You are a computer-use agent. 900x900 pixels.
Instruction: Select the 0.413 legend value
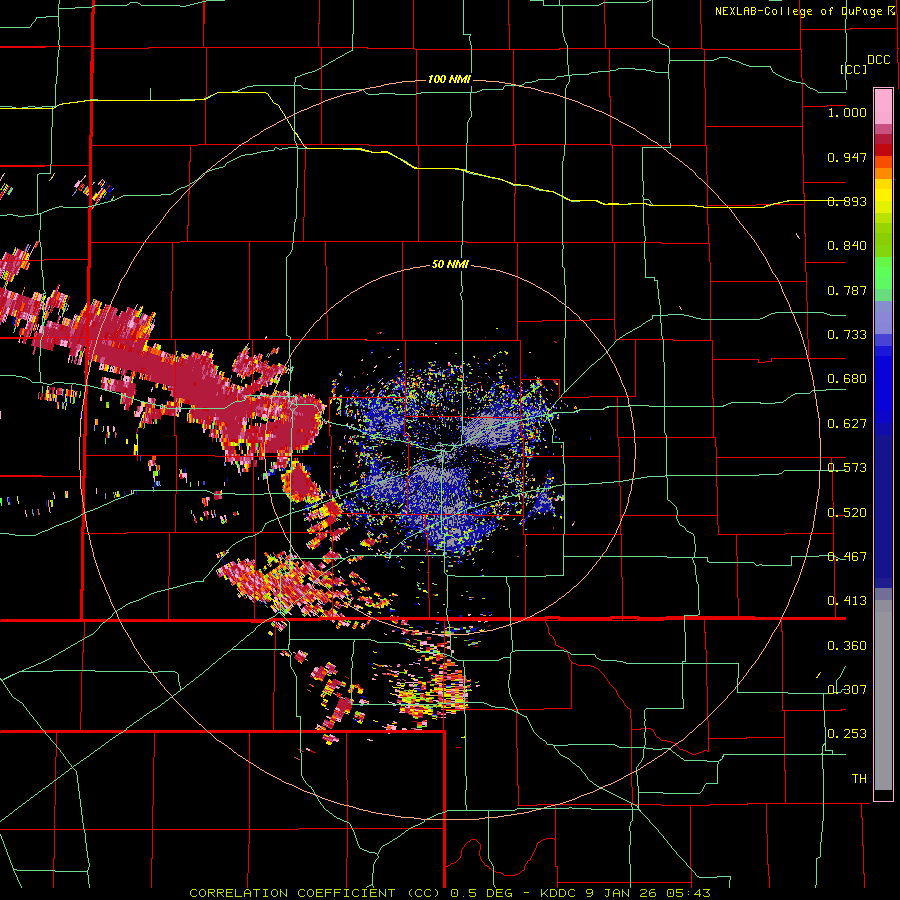pyautogui.click(x=847, y=601)
